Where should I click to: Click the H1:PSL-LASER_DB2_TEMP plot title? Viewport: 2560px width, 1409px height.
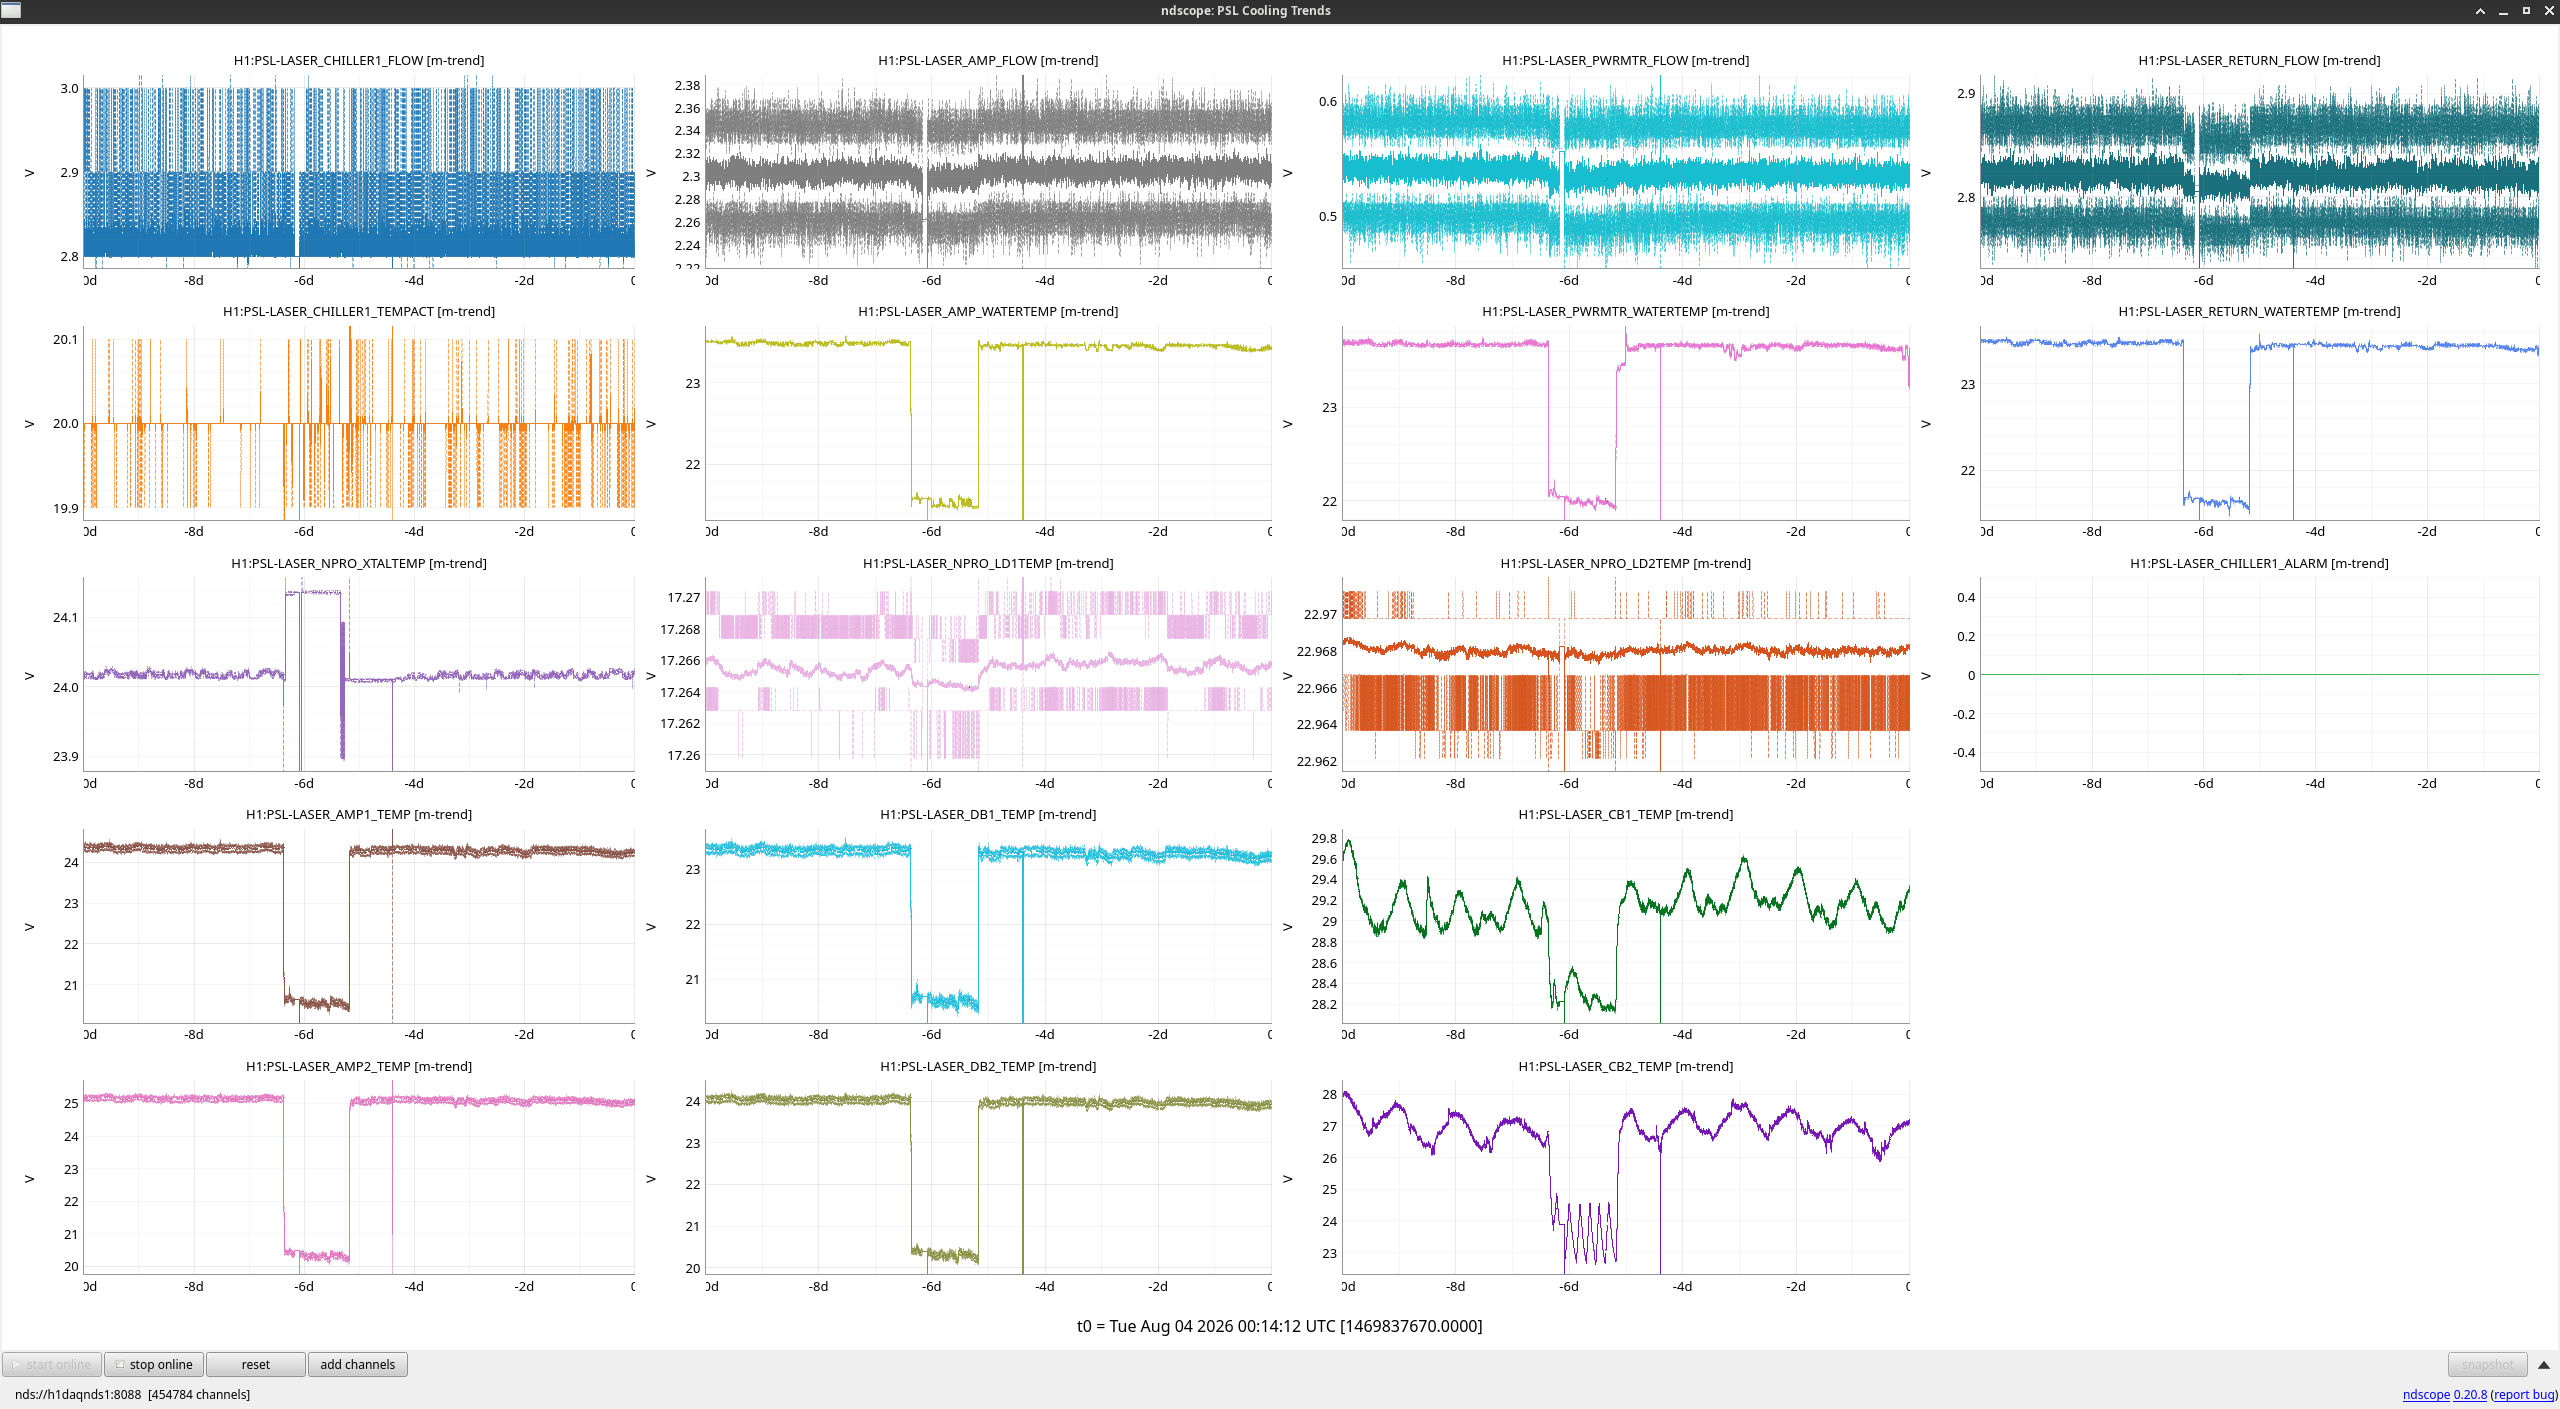(x=988, y=1066)
